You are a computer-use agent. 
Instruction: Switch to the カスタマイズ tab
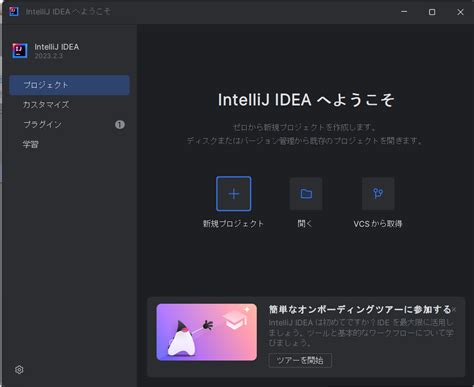[x=69, y=105]
